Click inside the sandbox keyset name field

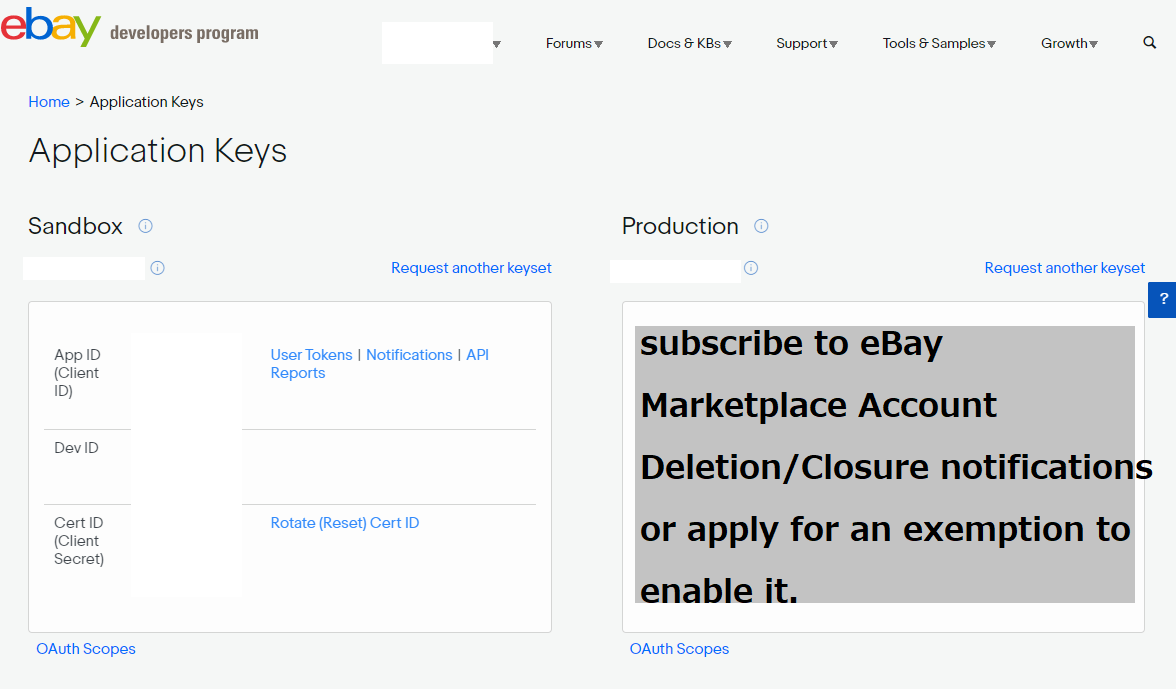pyautogui.click(x=84, y=268)
